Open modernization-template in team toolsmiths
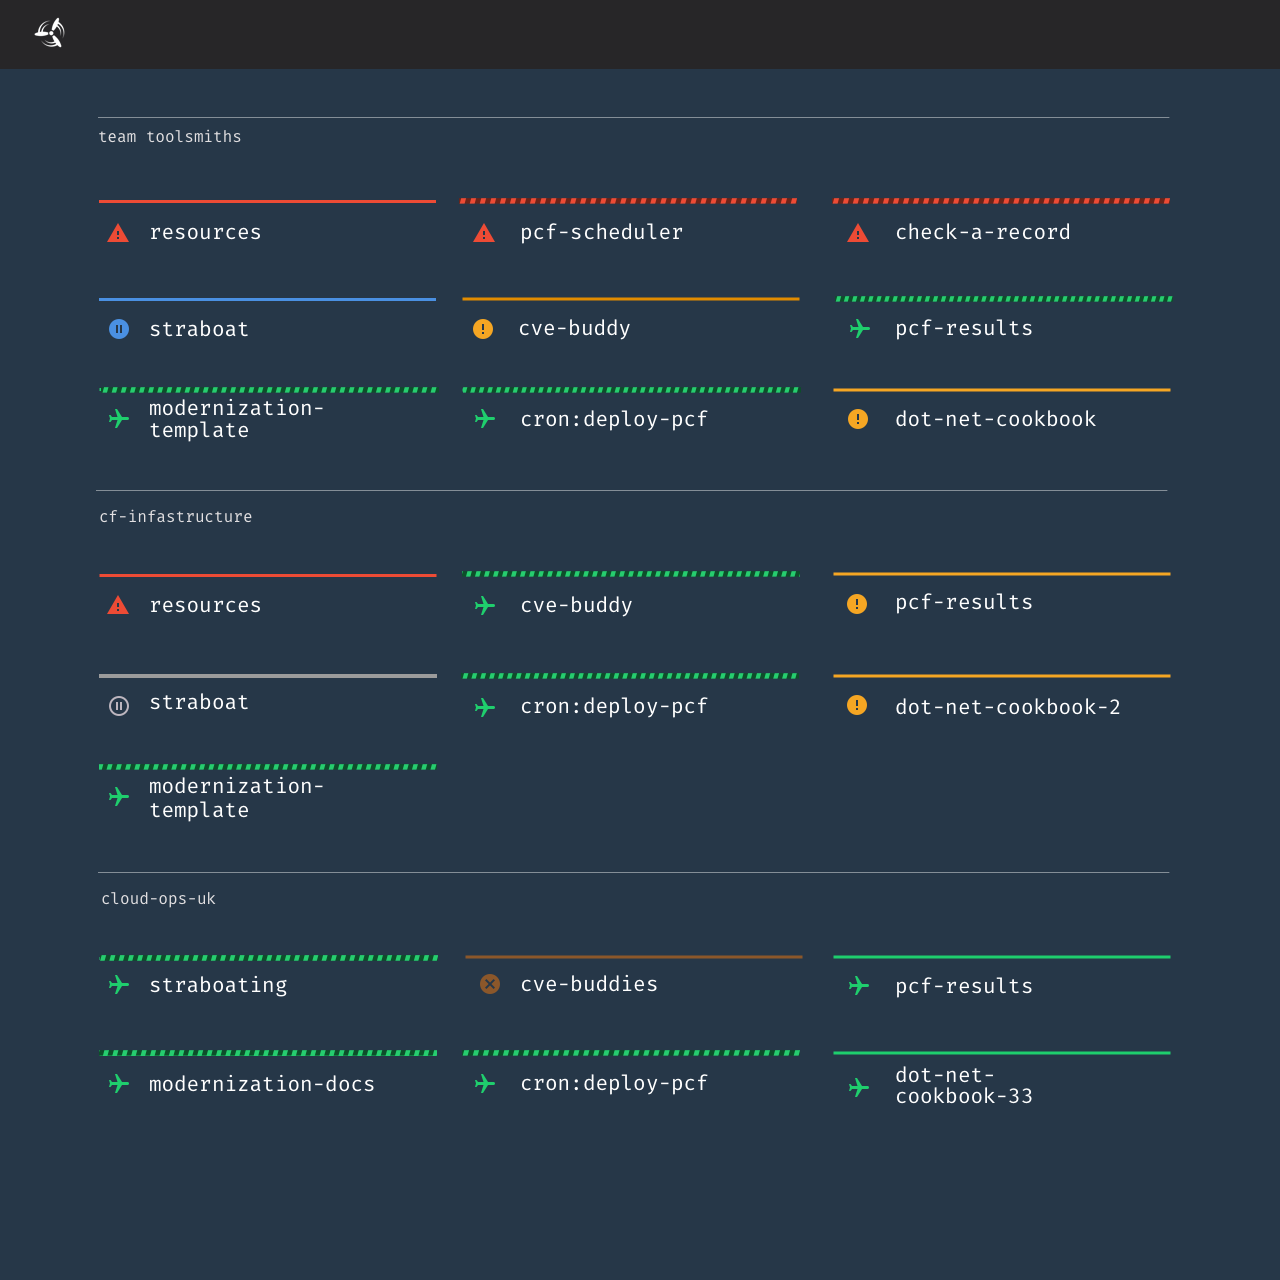The height and width of the screenshot is (1280, 1280). [x=236, y=419]
